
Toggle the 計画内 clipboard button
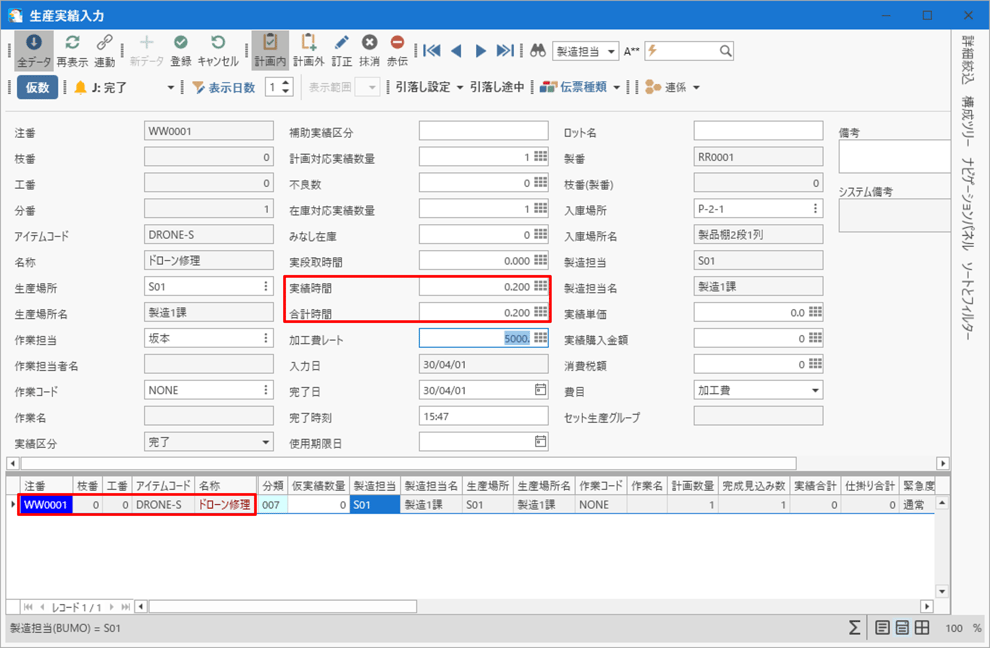pyautogui.click(x=269, y=43)
